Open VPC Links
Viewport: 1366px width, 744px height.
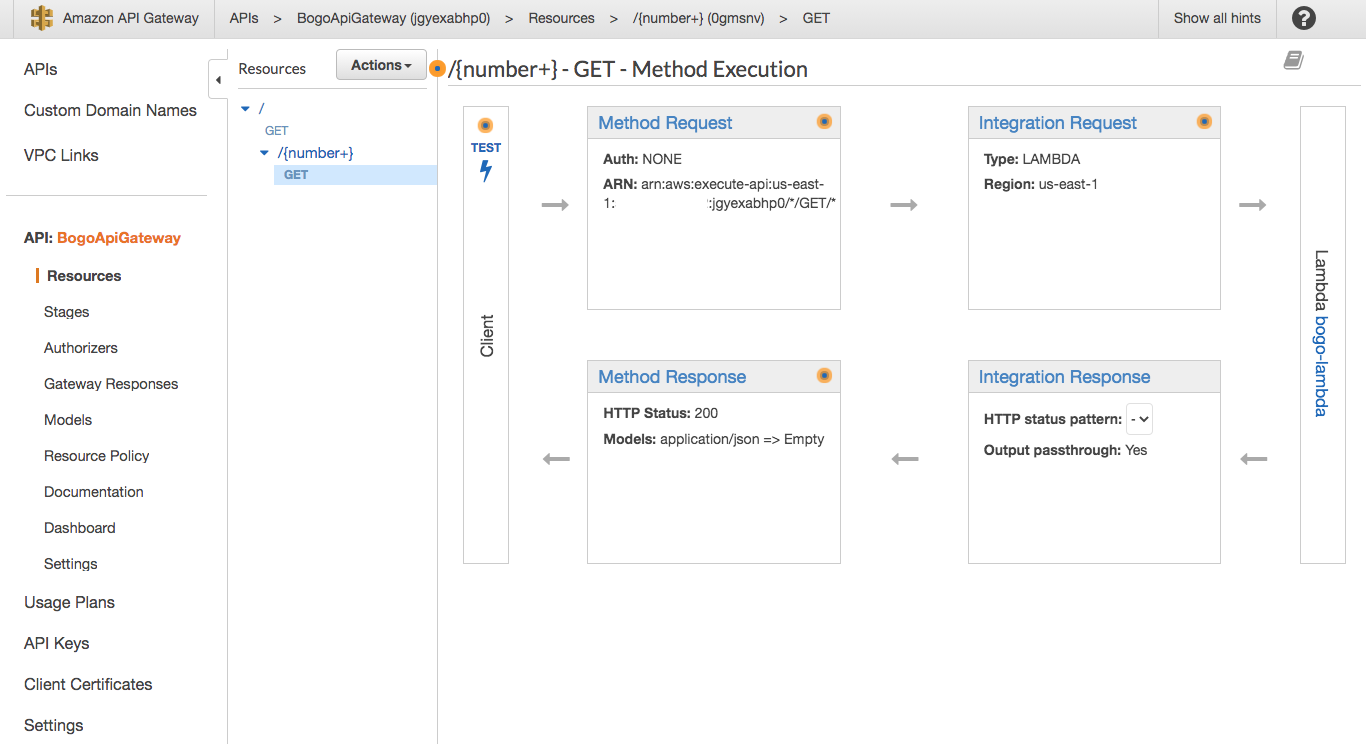pyautogui.click(x=61, y=155)
